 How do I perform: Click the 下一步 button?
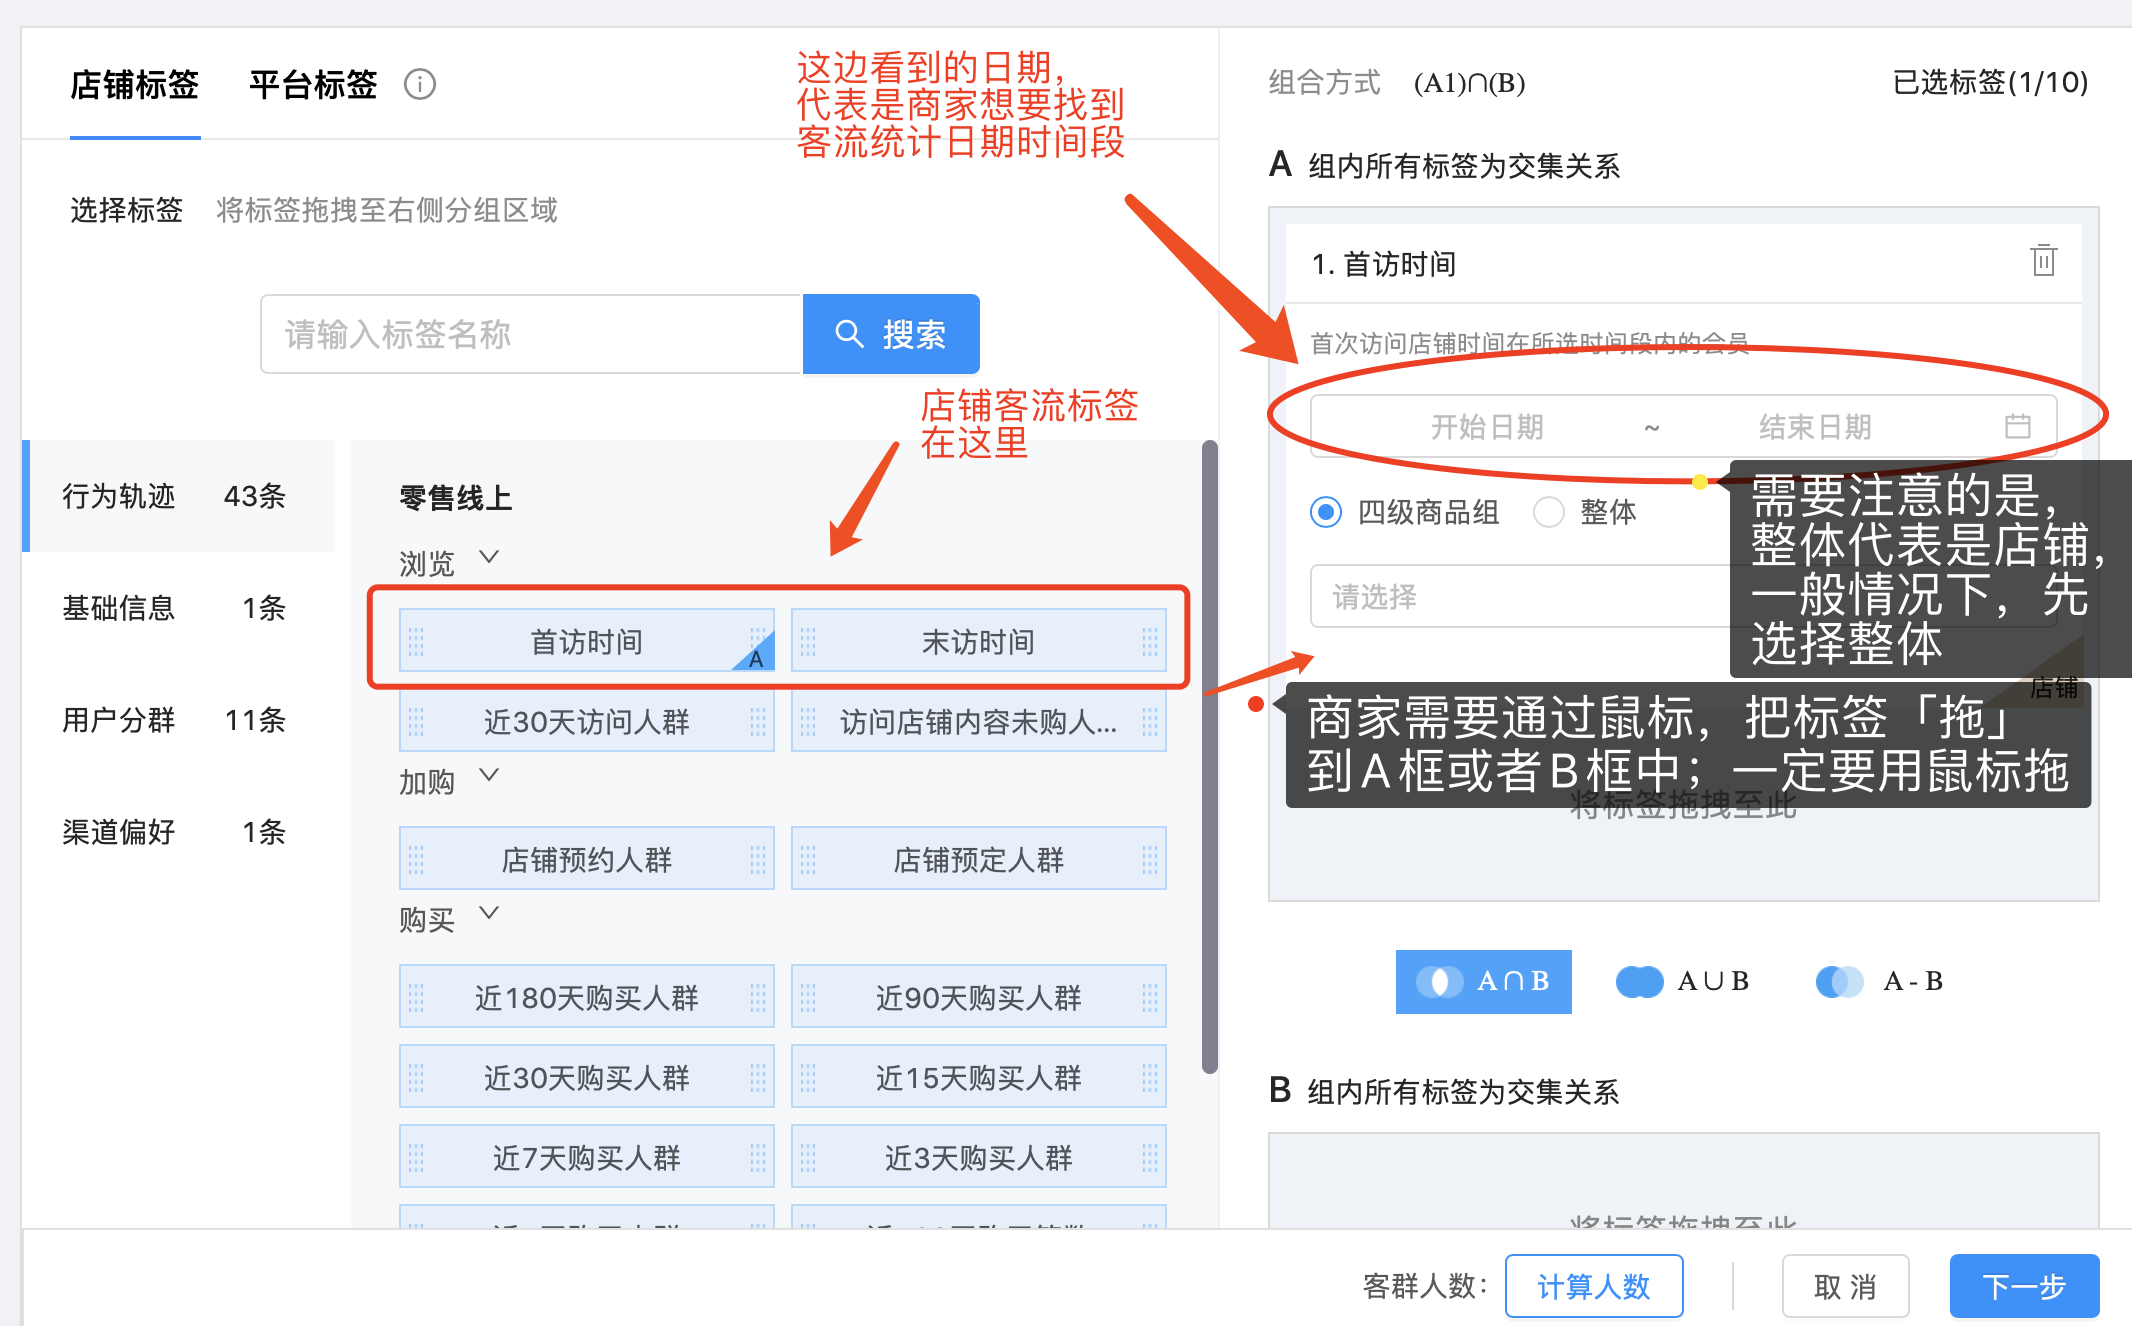[x=2023, y=1286]
